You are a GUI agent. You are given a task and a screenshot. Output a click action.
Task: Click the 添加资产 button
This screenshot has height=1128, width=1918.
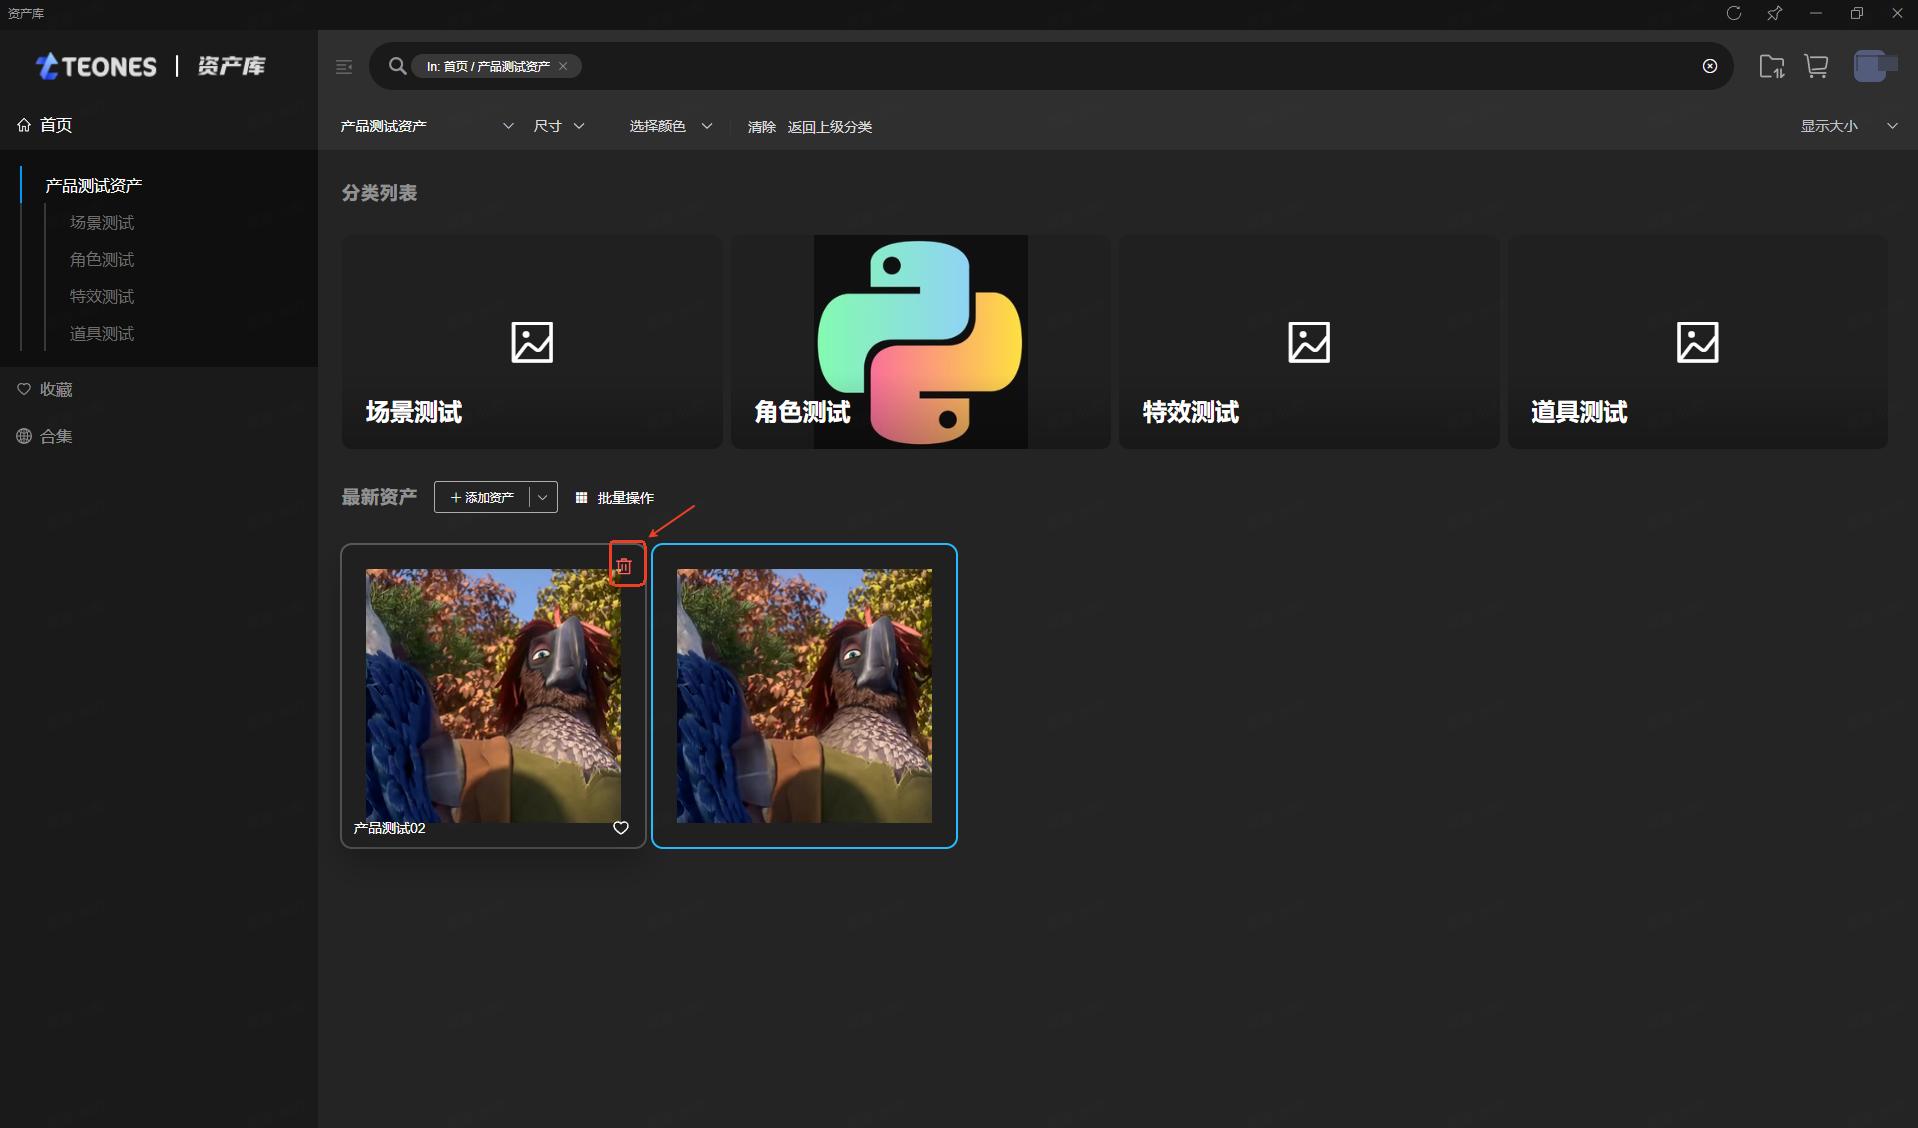[x=482, y=497]
